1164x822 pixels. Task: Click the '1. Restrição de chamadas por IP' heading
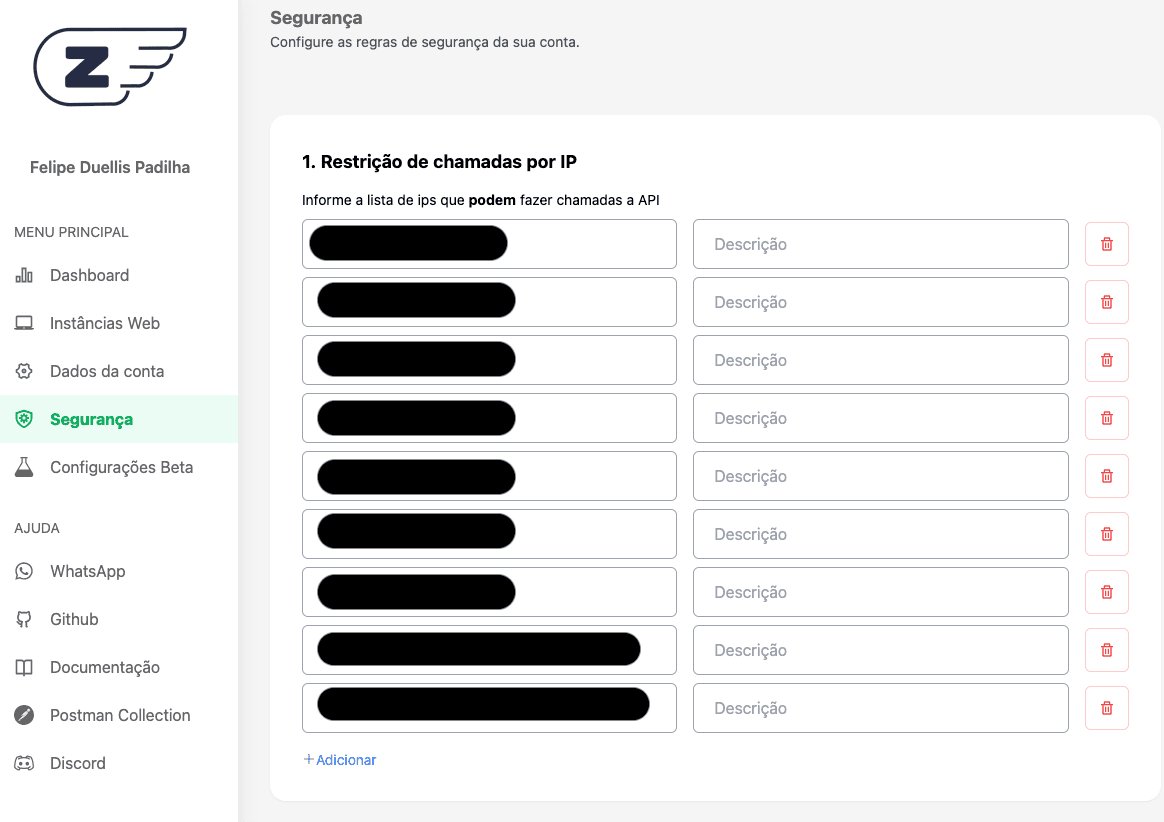pos(439,162)
